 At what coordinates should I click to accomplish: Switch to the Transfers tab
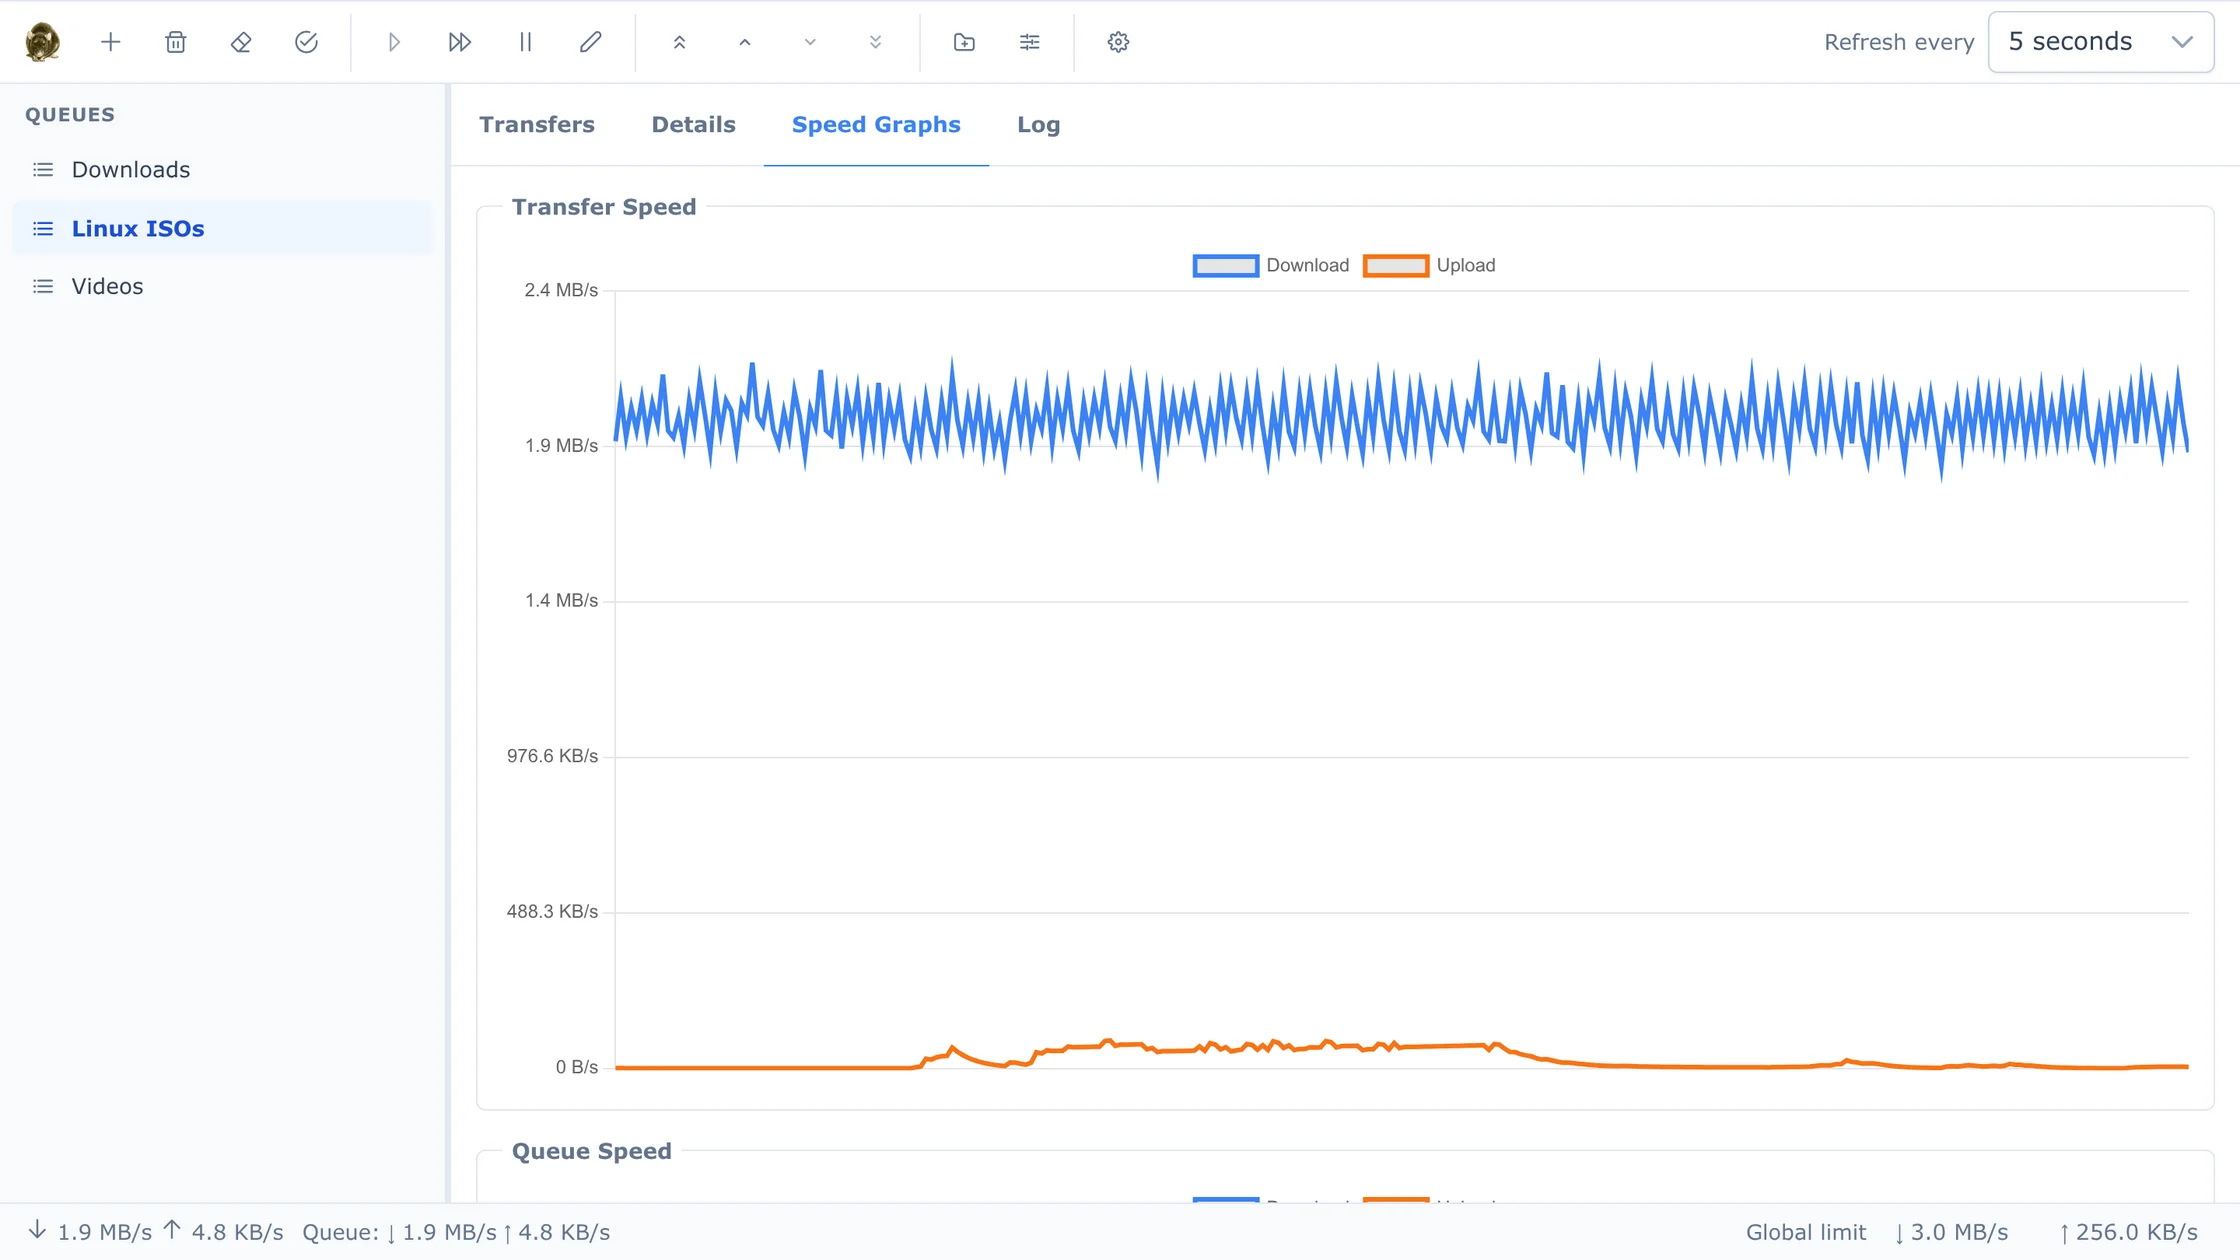click(x=537, y=125)
